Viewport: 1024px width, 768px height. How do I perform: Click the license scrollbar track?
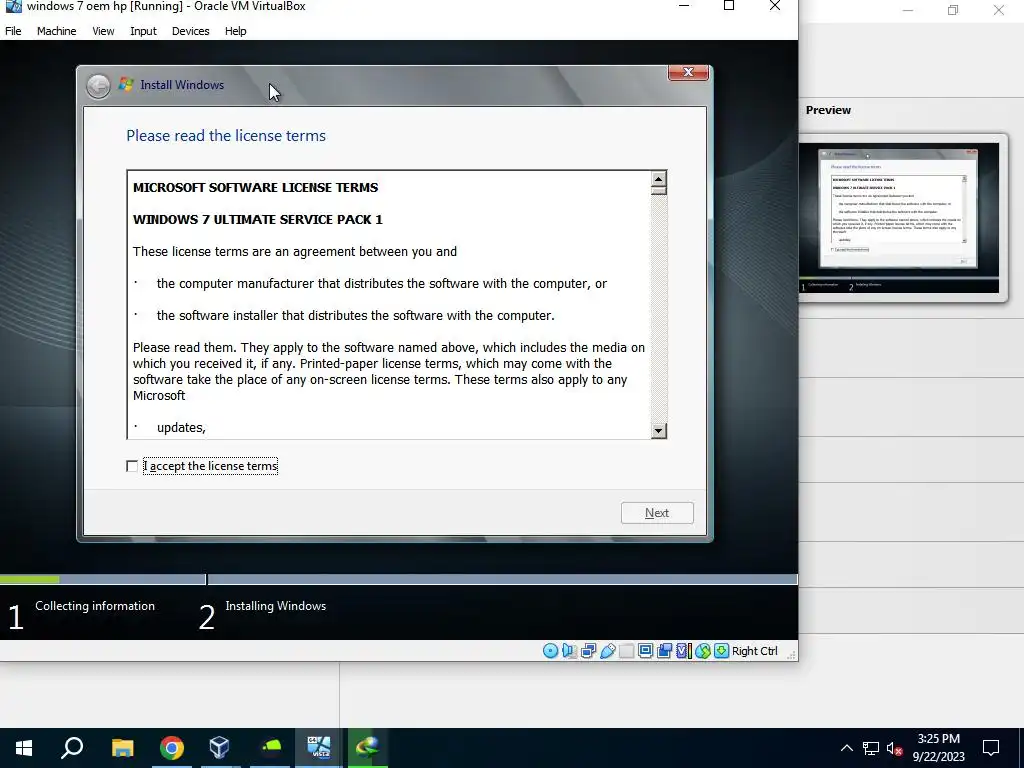tap(658, 309)
